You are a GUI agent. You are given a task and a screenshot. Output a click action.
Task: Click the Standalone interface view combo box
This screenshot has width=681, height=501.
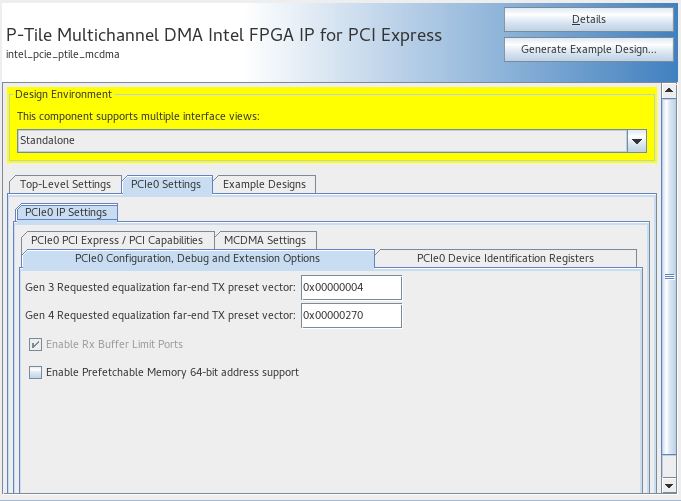point(322,141)
